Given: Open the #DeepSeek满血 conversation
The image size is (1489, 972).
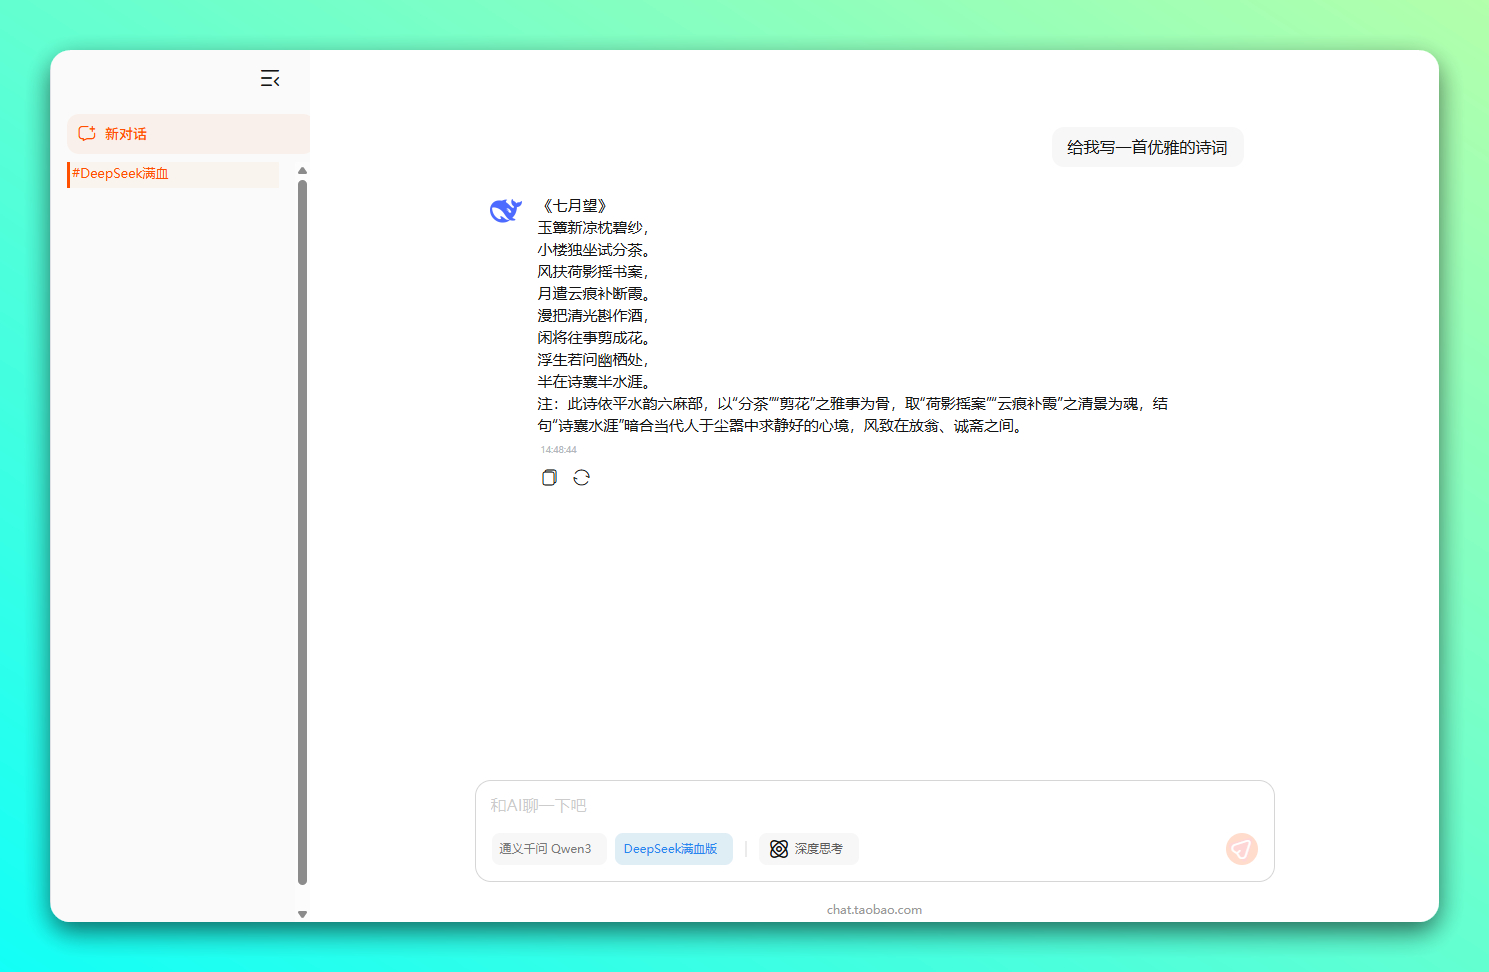Looking at the screenshot, I should coord(173,174).
